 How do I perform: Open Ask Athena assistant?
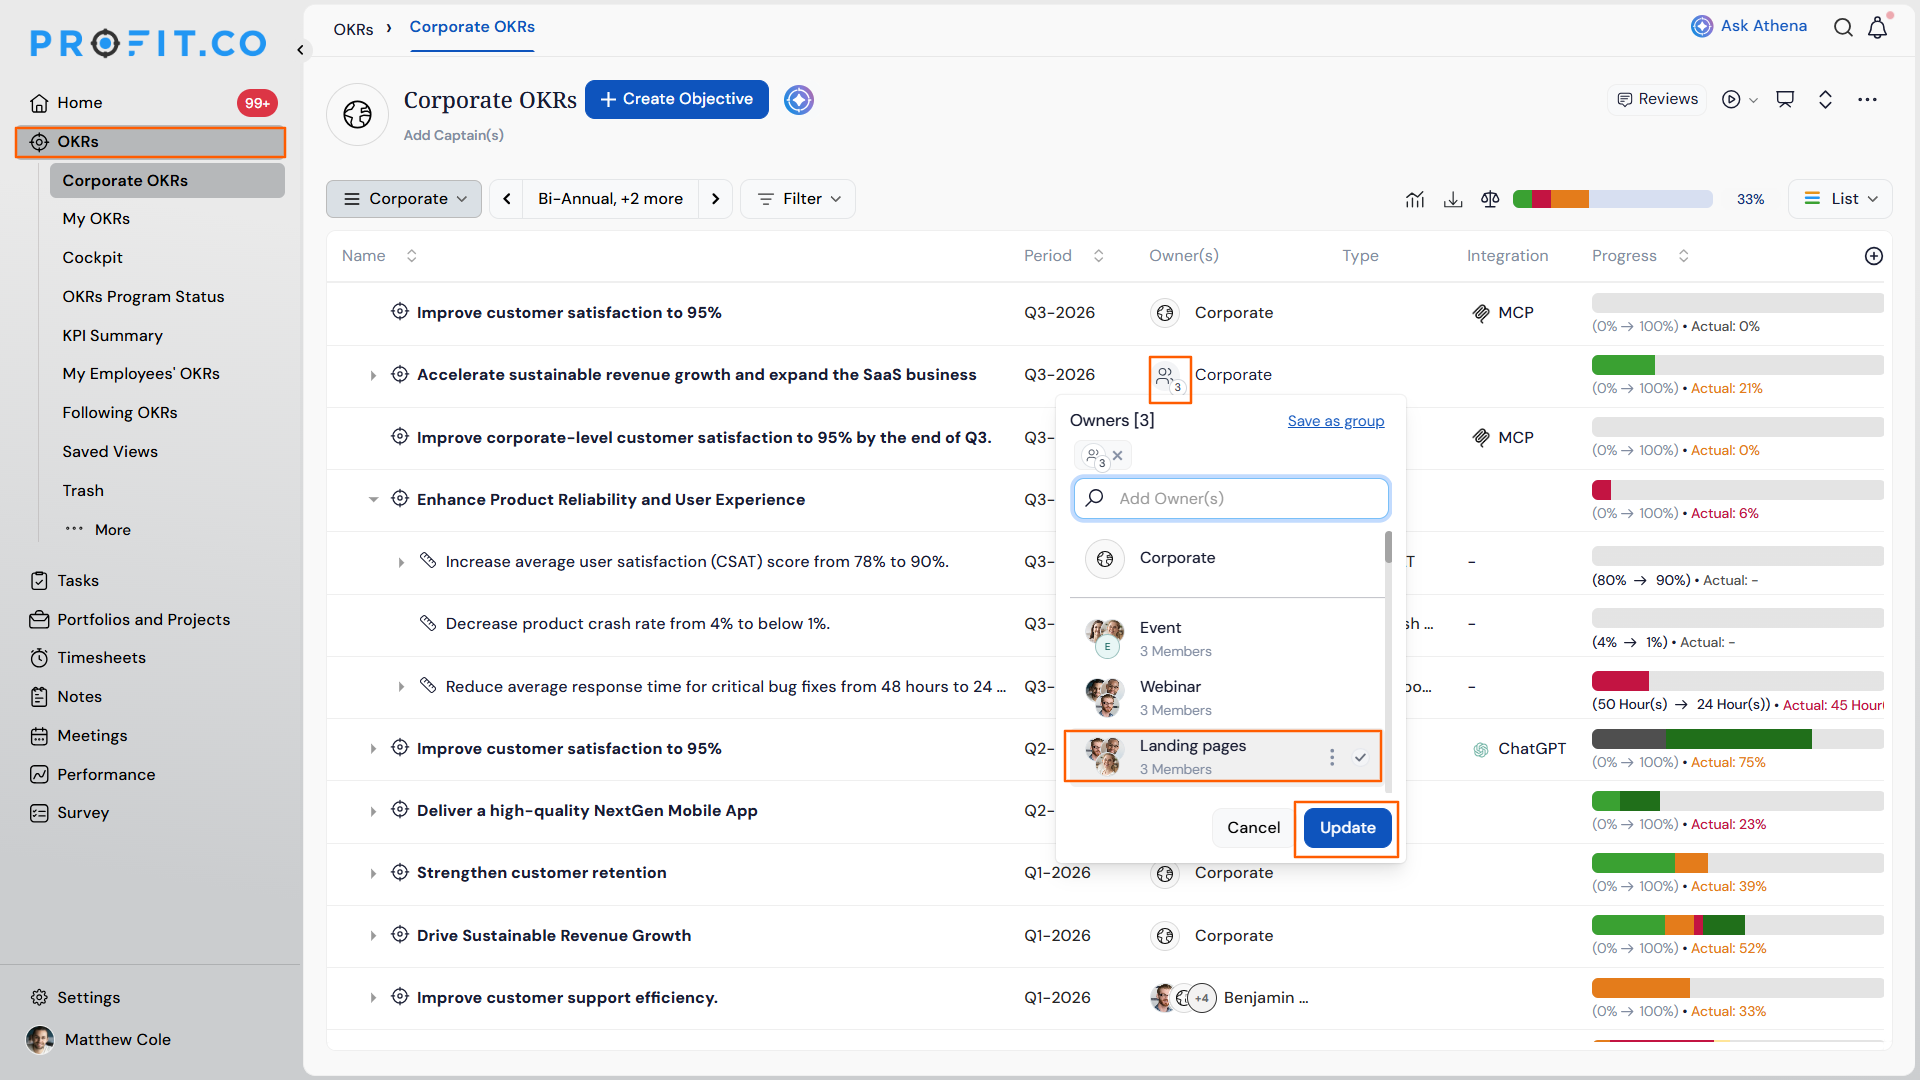pyautogui.click(x=1749, y=26)
